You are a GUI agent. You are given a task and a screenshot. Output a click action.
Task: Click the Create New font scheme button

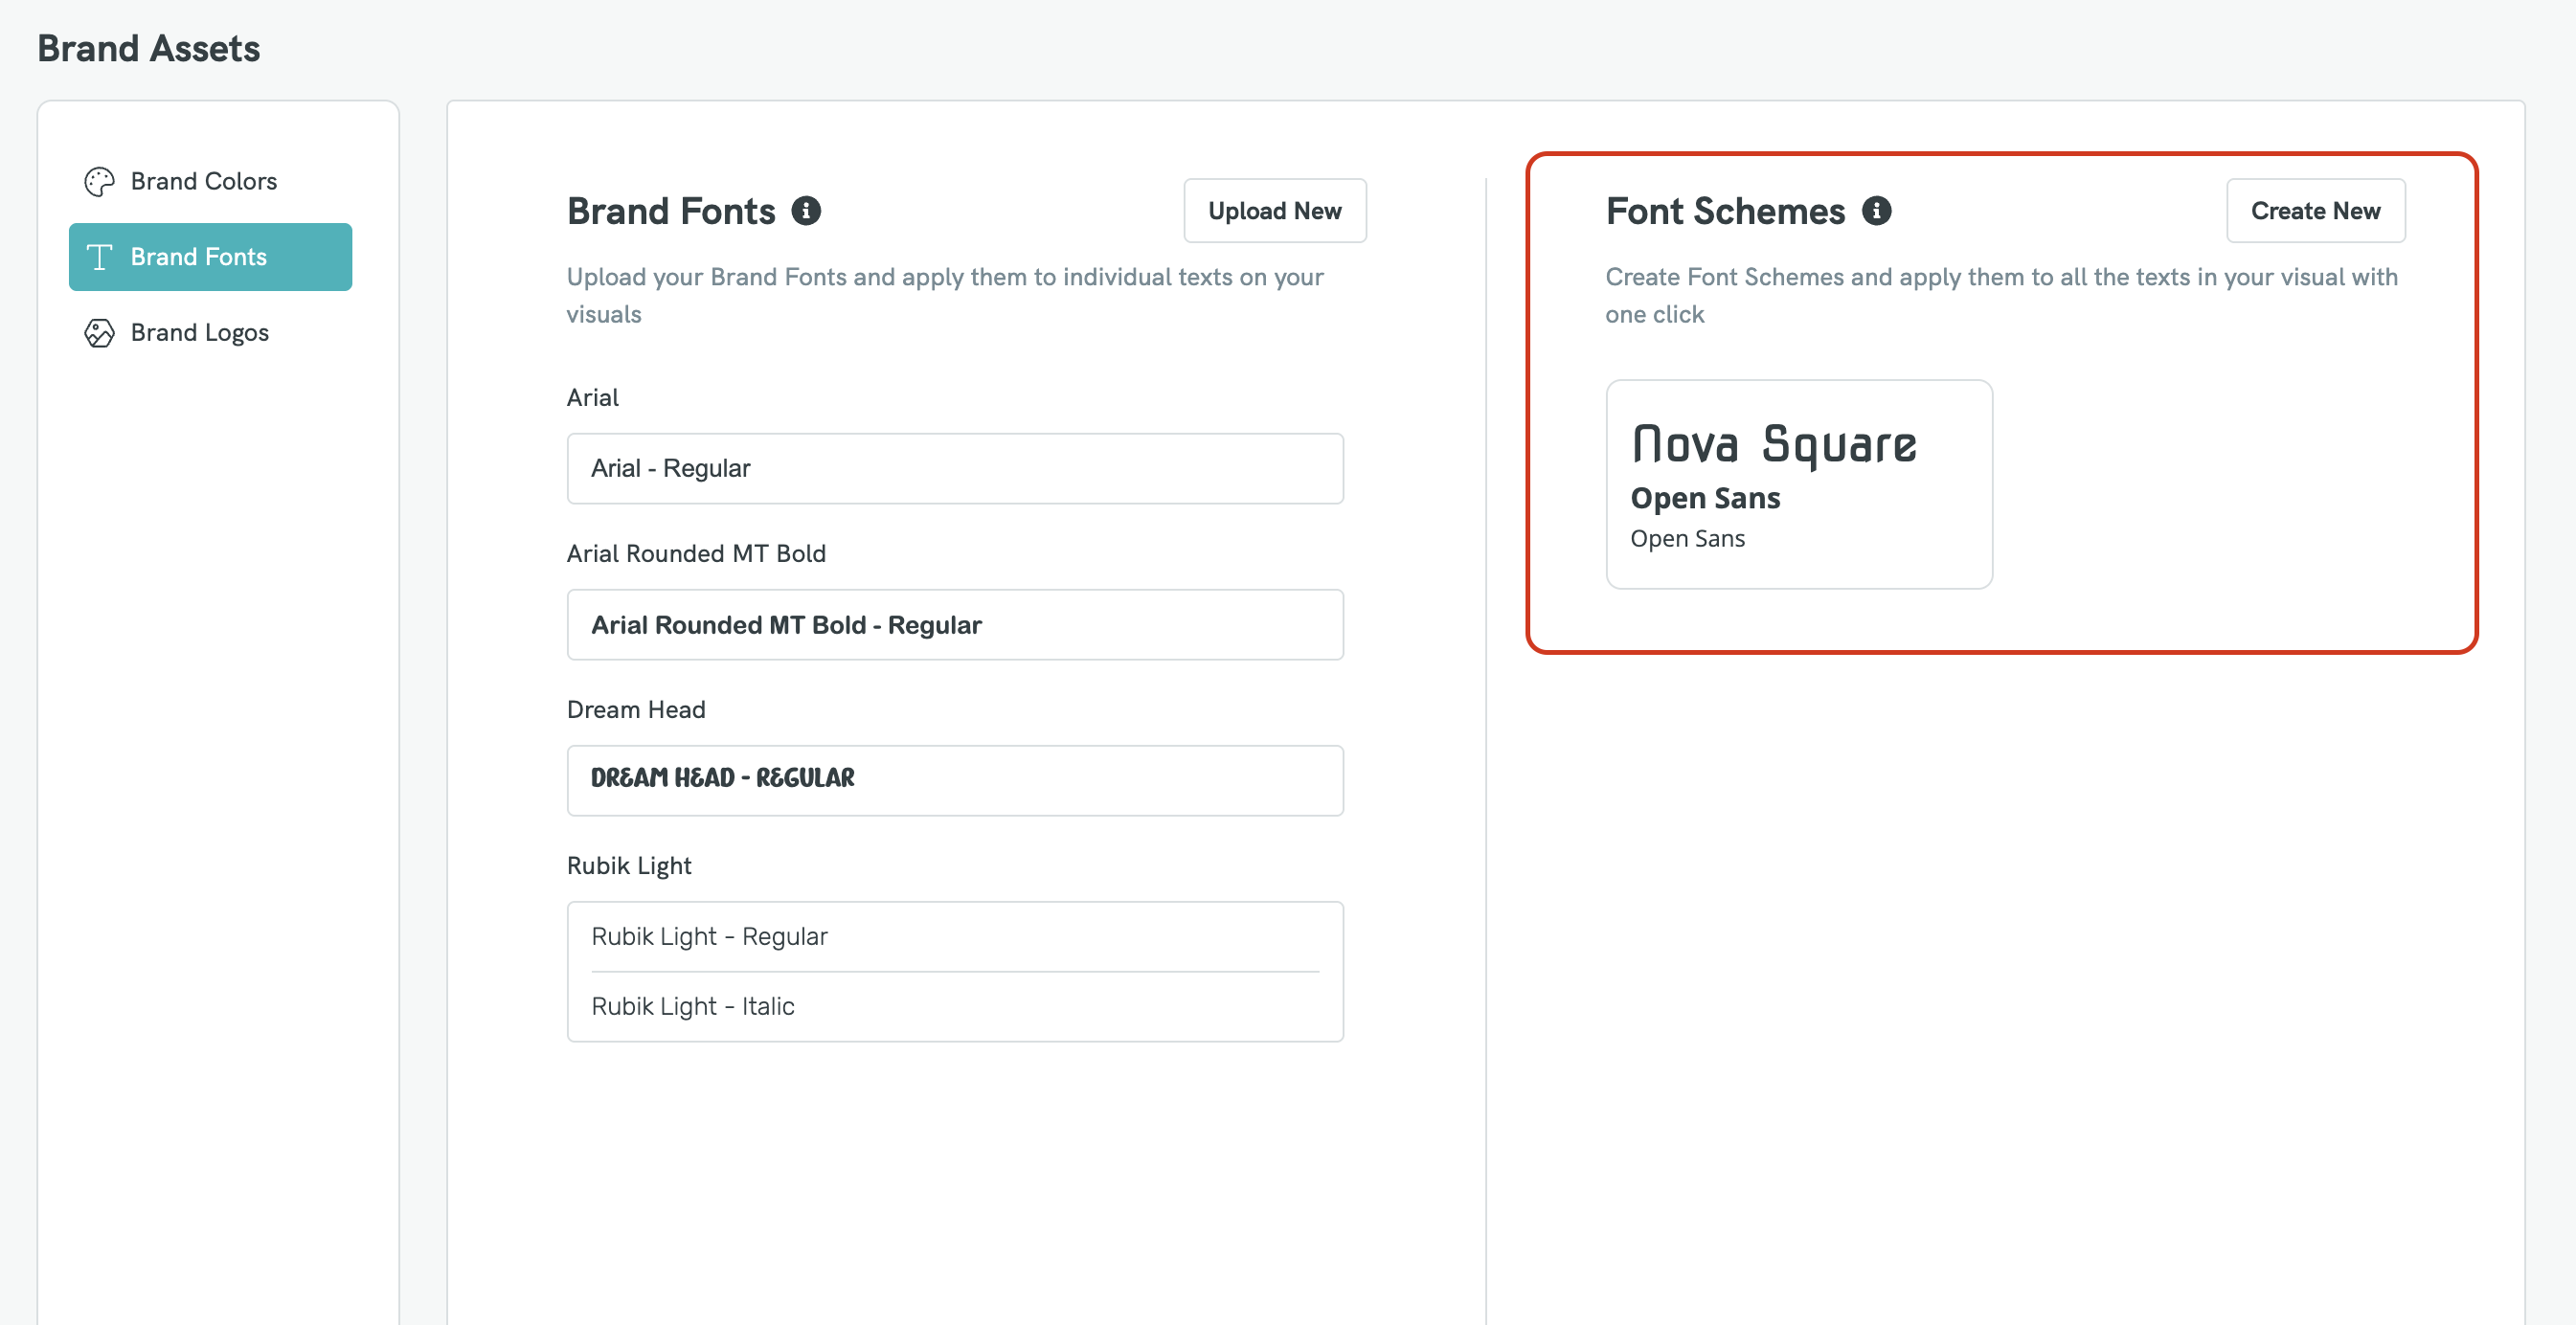pos(2315,211)
